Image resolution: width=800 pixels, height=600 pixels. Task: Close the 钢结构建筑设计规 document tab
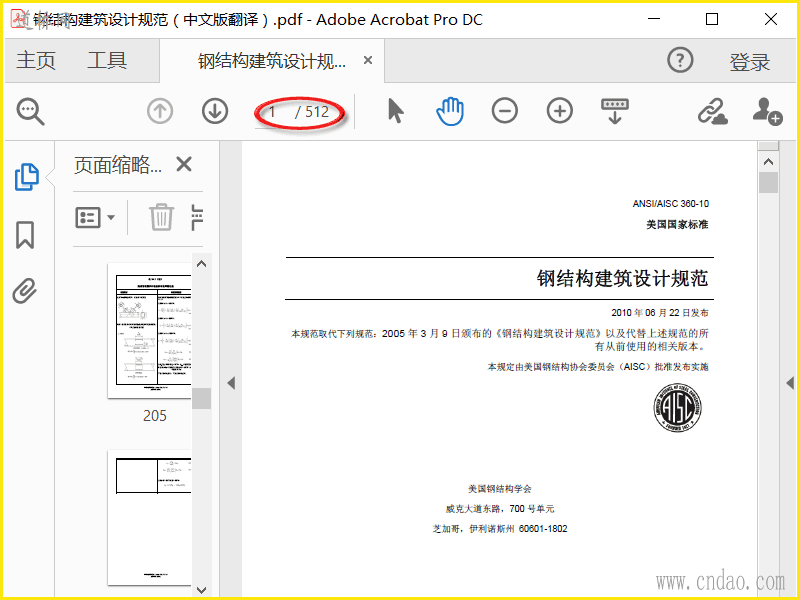click(x=367, y=60)
